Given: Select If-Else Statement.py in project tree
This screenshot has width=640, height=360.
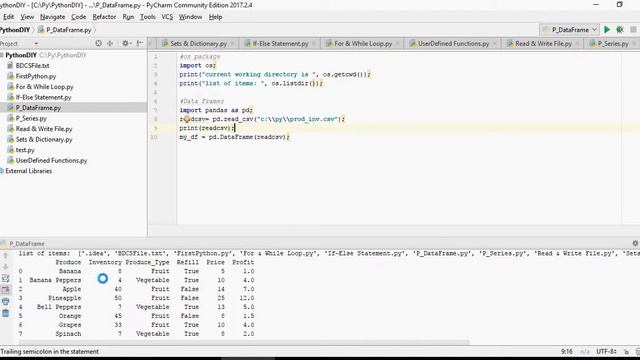Looking at the screenshot, I should click(x=43, y=97).
